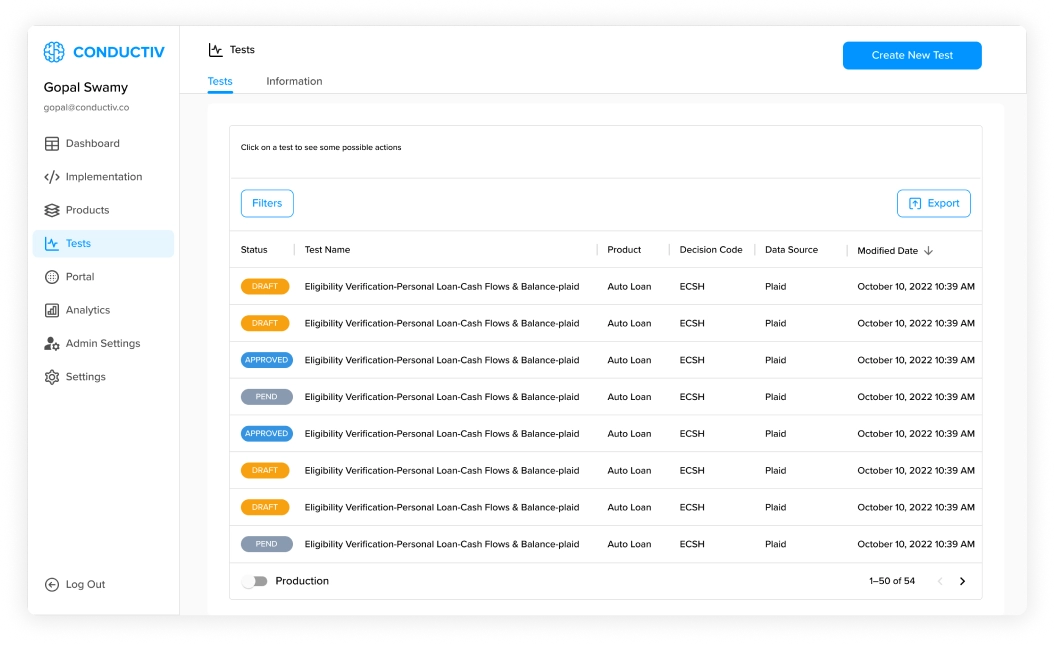1054x645 pixels.
Task: Open Dashboard via its grid icon
Action: (52, 144)
